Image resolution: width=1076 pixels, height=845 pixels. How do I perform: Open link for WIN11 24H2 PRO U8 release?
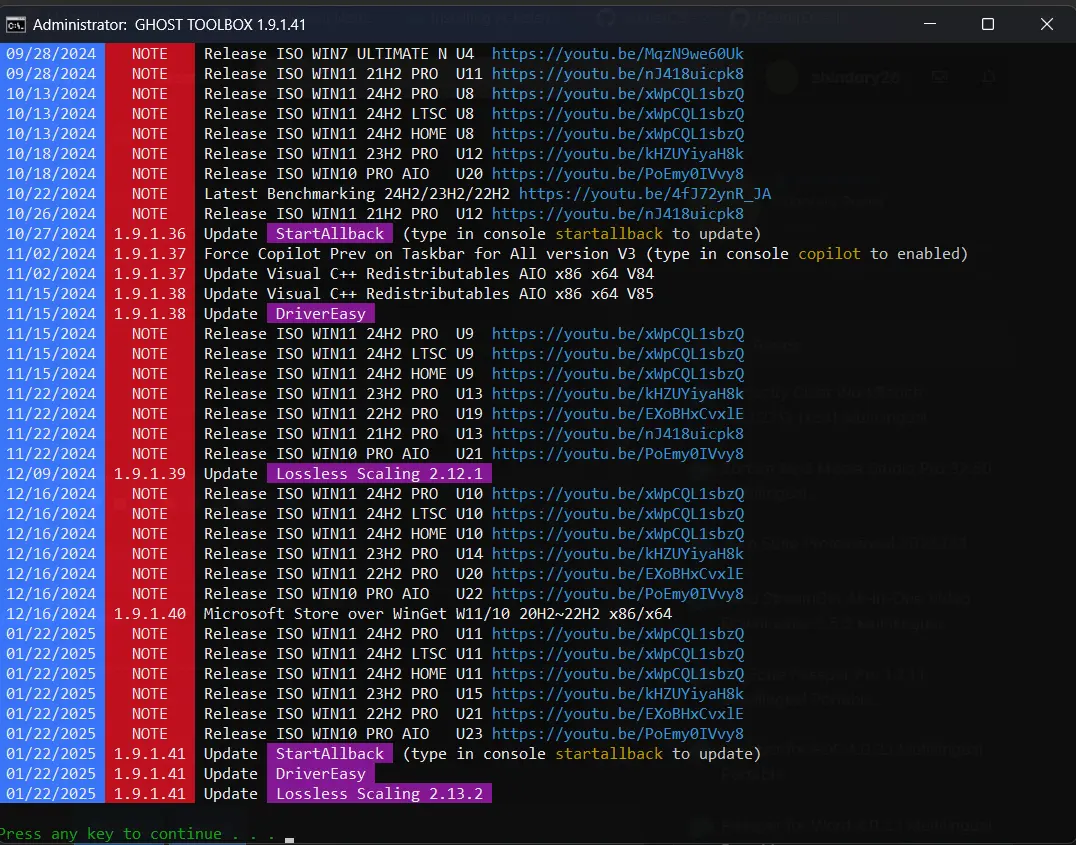click(618, 93)
